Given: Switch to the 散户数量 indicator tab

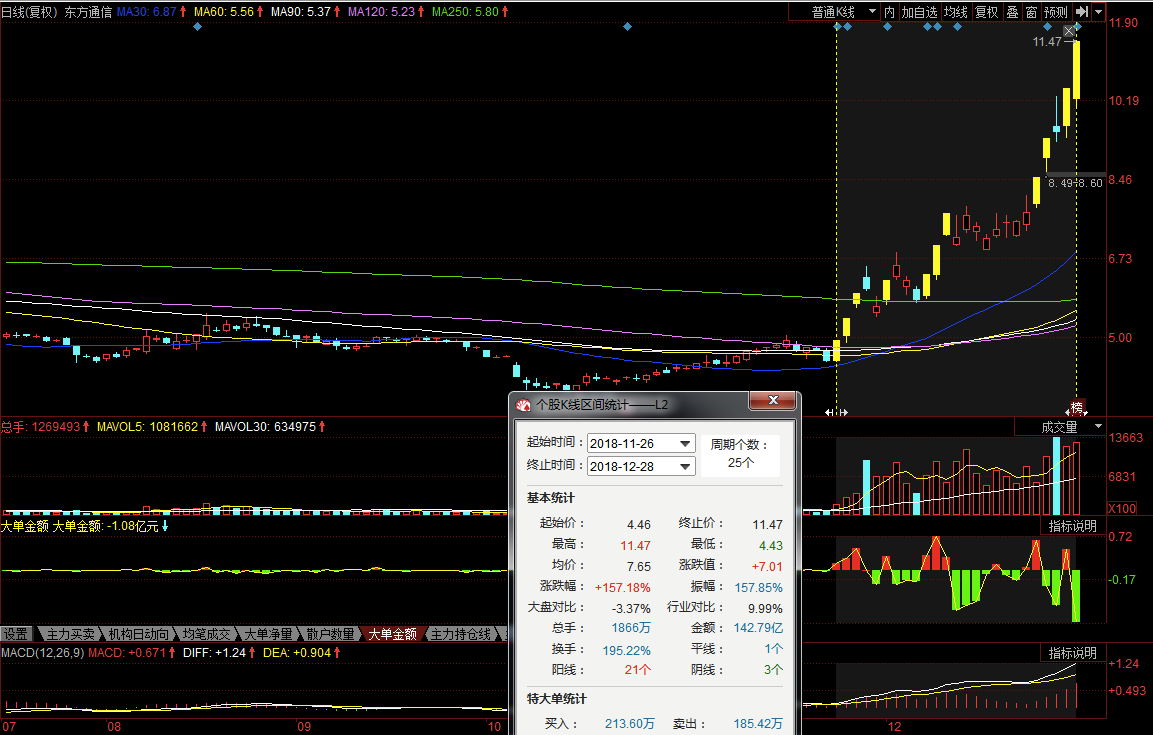Looking at the screenshot, I should tap(329, 634).
